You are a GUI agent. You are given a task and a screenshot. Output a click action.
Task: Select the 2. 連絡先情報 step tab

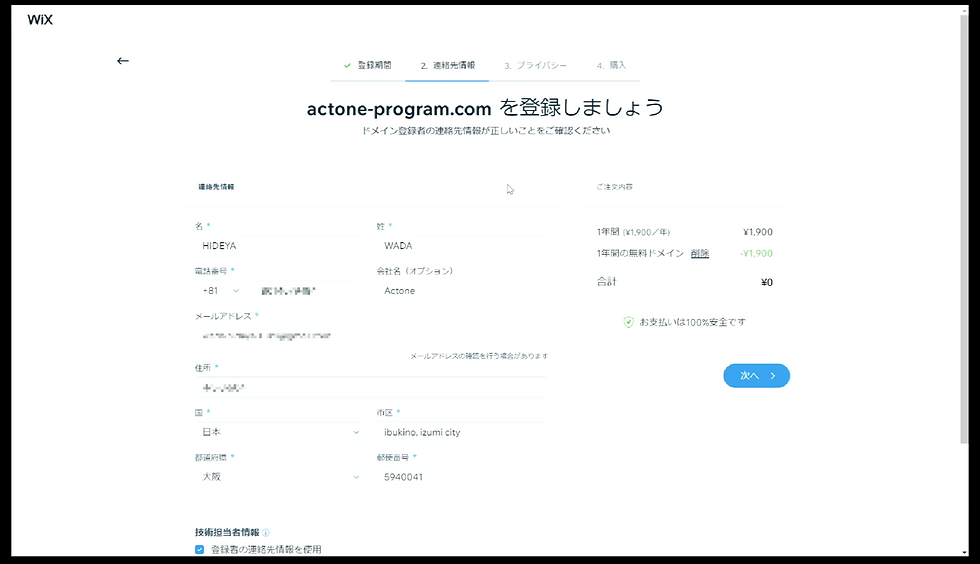(x=448, y=65)
